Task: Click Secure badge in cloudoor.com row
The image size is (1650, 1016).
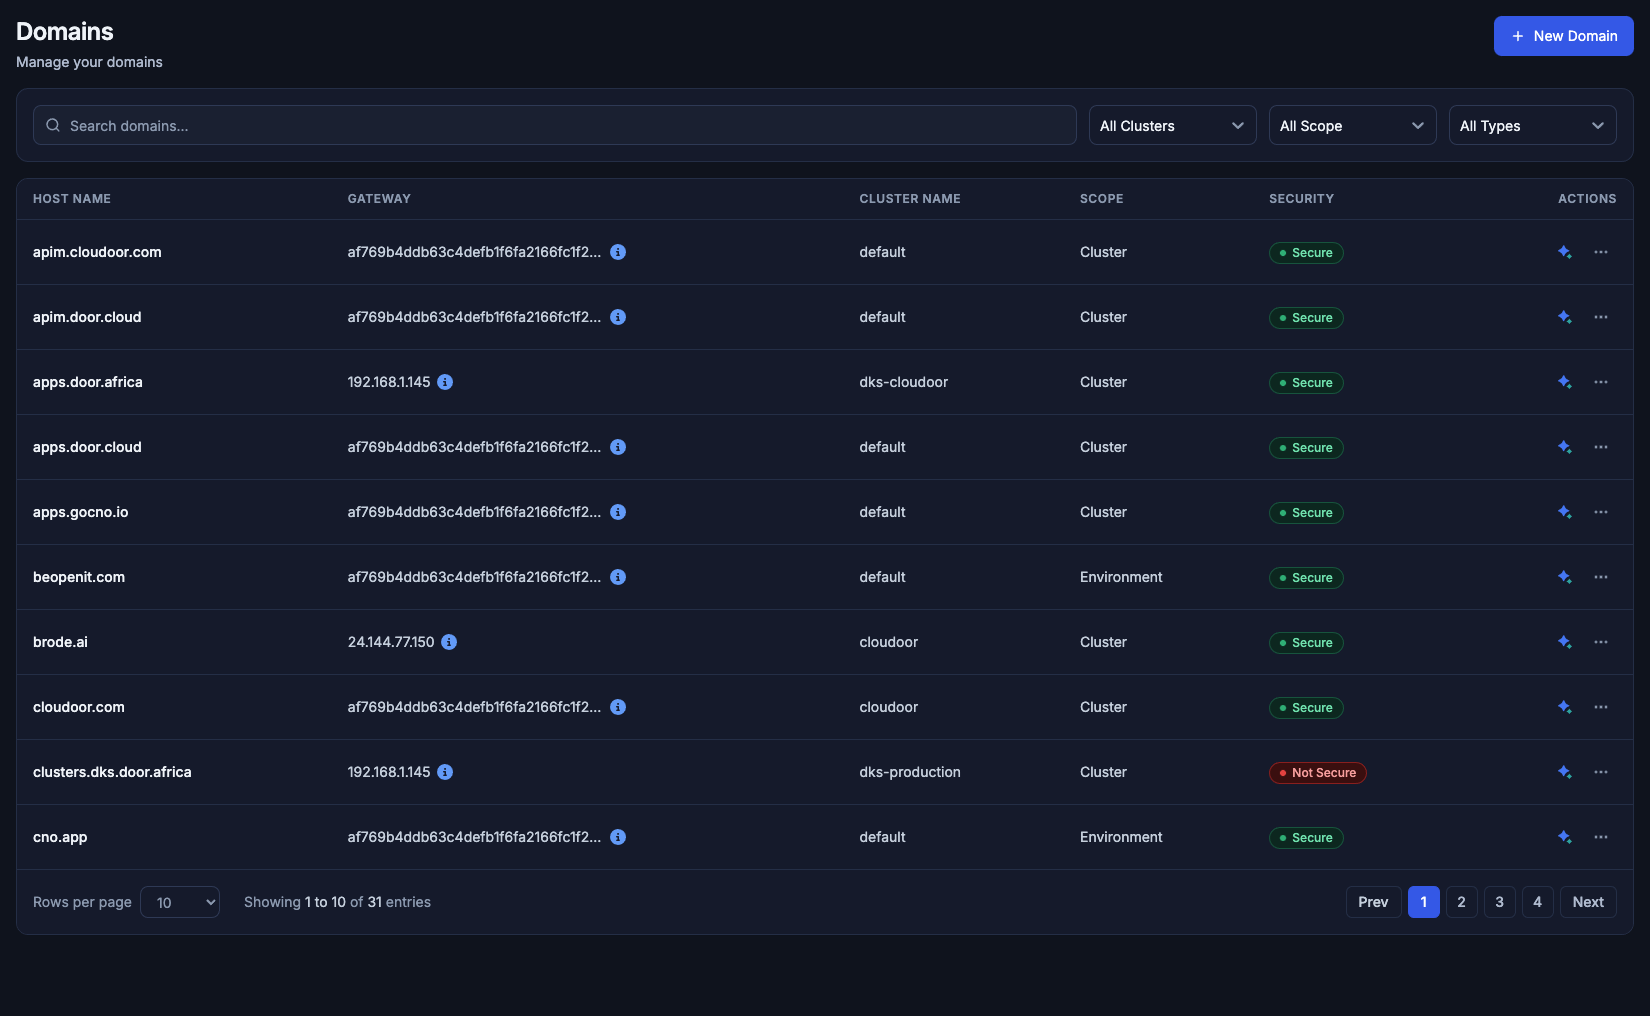Action: [1306, 708]
